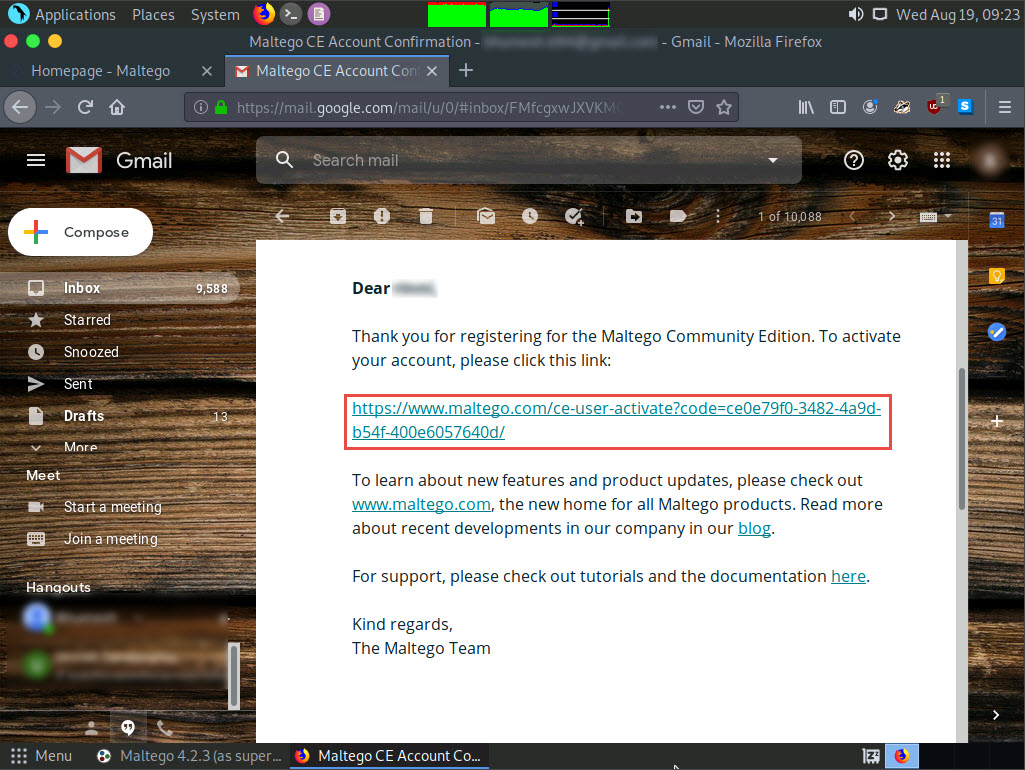Open the Gmail main menu hamburger

[x=36, y=160]
